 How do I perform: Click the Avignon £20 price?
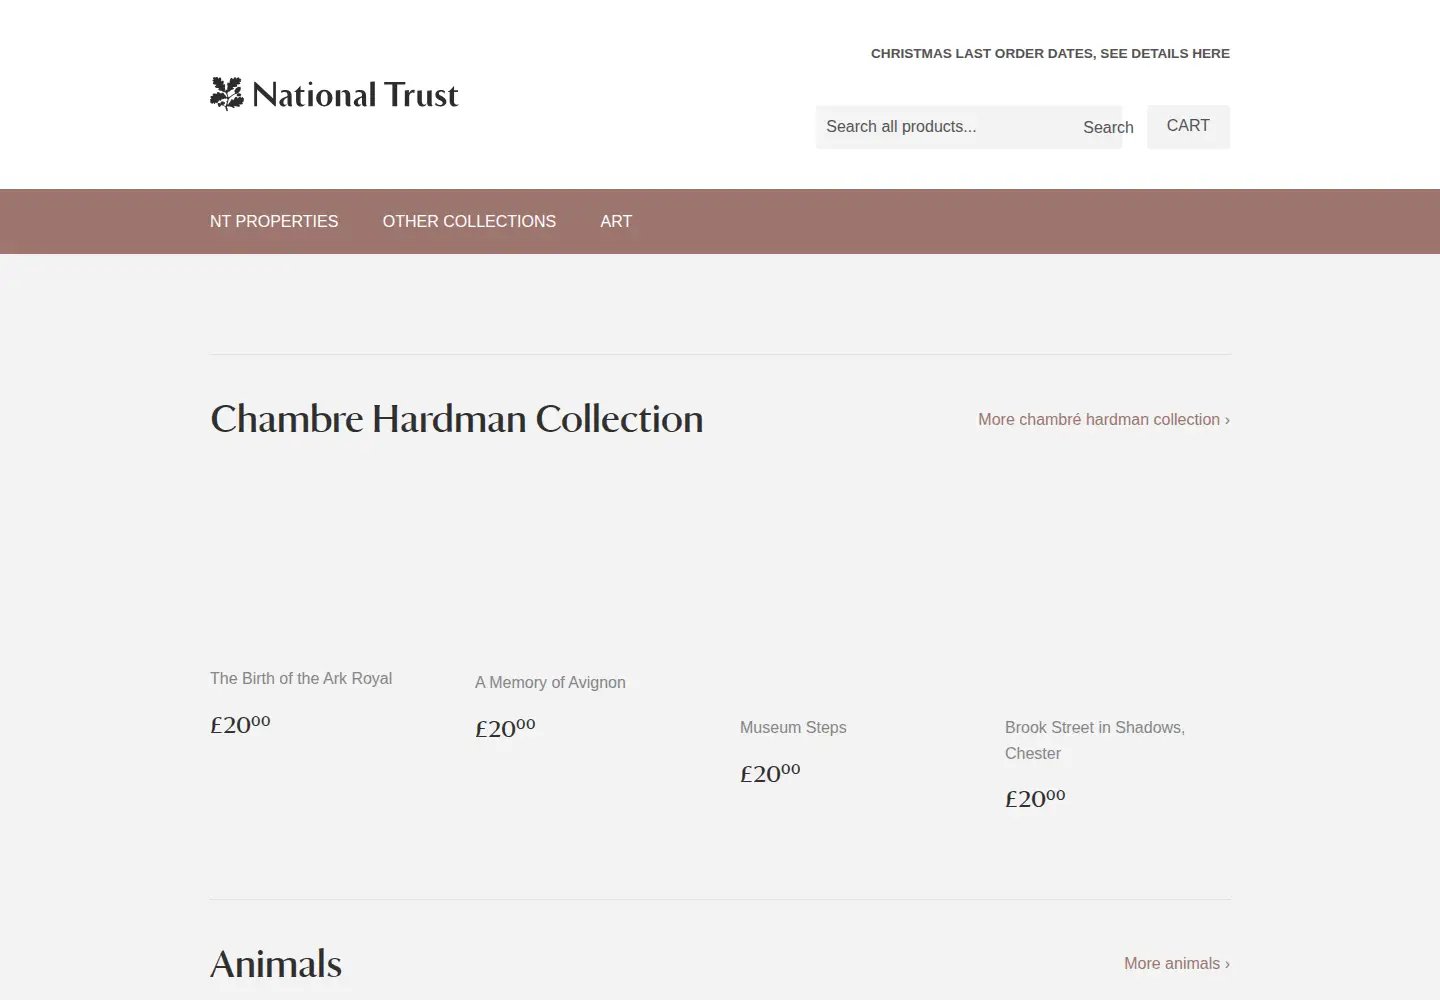tap(505, 728)
